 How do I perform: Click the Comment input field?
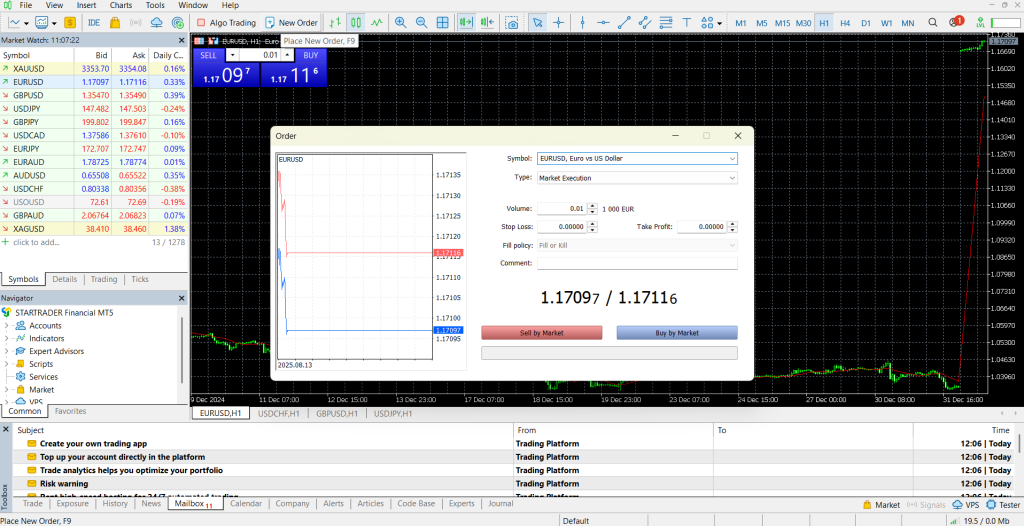point(637,263)
